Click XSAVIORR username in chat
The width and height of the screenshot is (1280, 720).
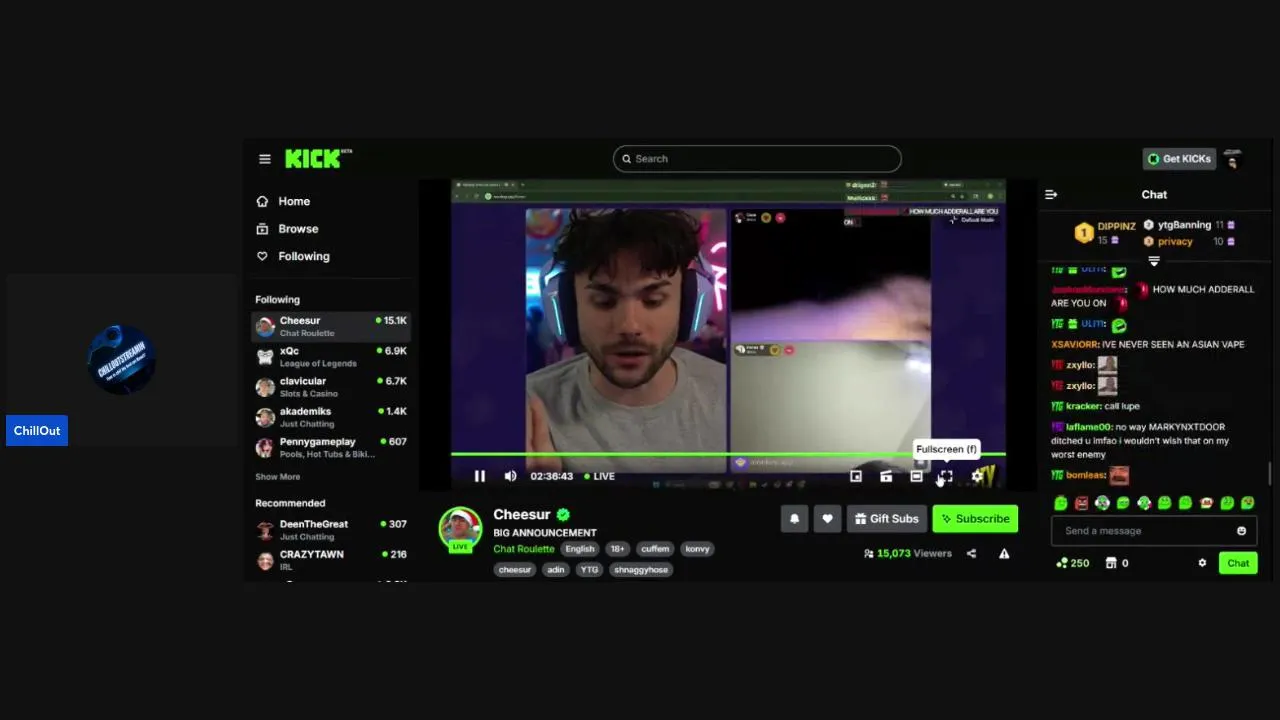(x=1074, y=344)
